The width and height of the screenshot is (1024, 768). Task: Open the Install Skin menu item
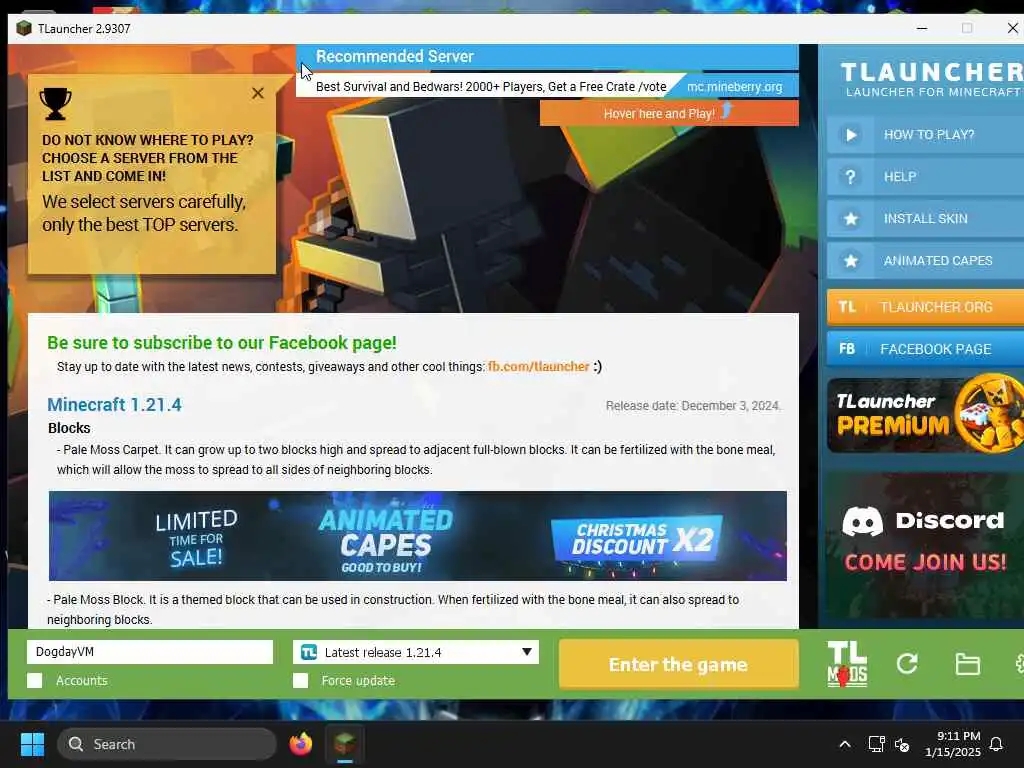[x=925, y=219]
